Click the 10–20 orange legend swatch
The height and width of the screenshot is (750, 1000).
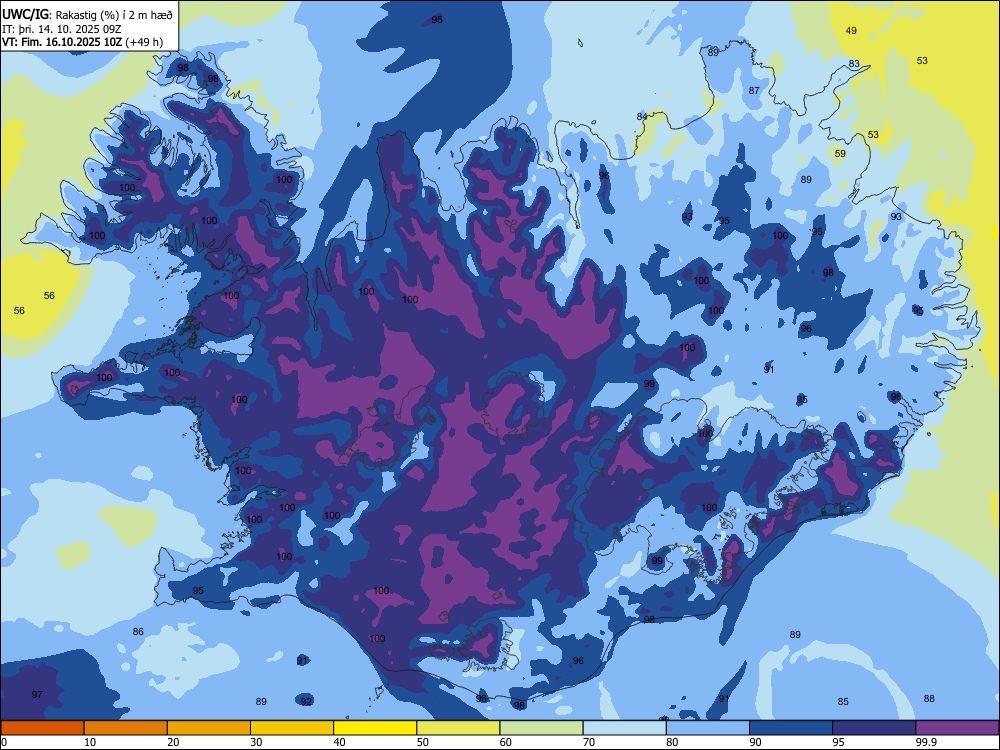tap(126, 728)
